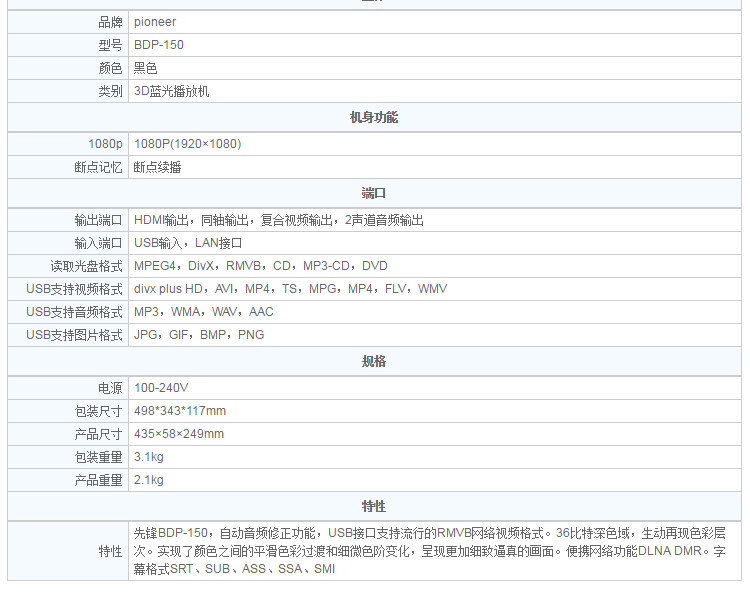Select the 断点续播 value
This screenshot has height=598, width=750.
(157, 167)
